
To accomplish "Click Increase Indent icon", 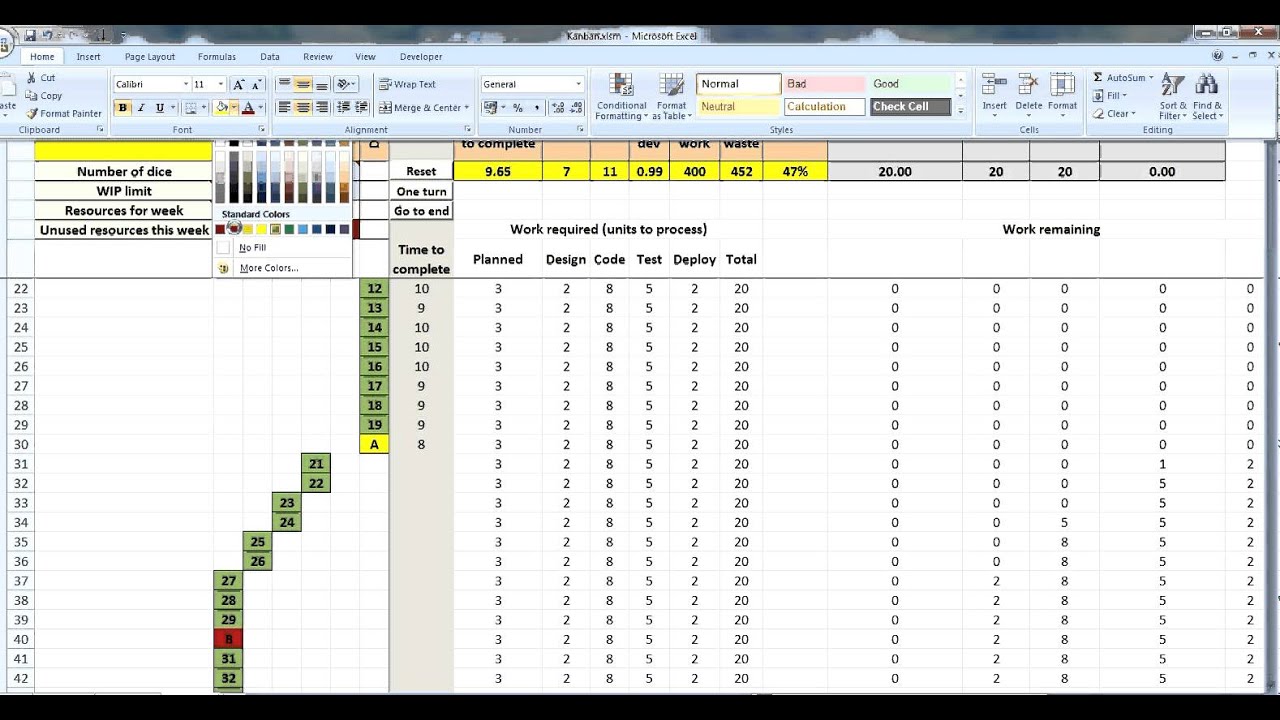I will click(x=362, y=108).
